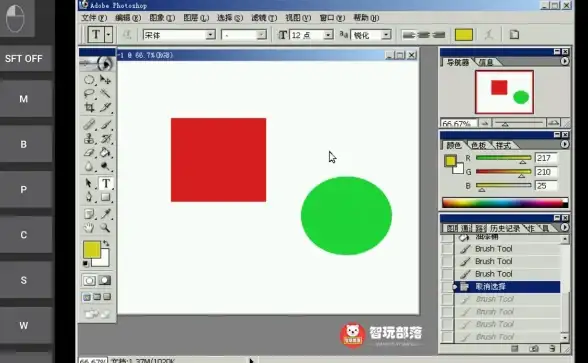This screenshot has width=588, height=363.
Task: Select the Eyedropper tool
Action: click(x=105, y=214)
